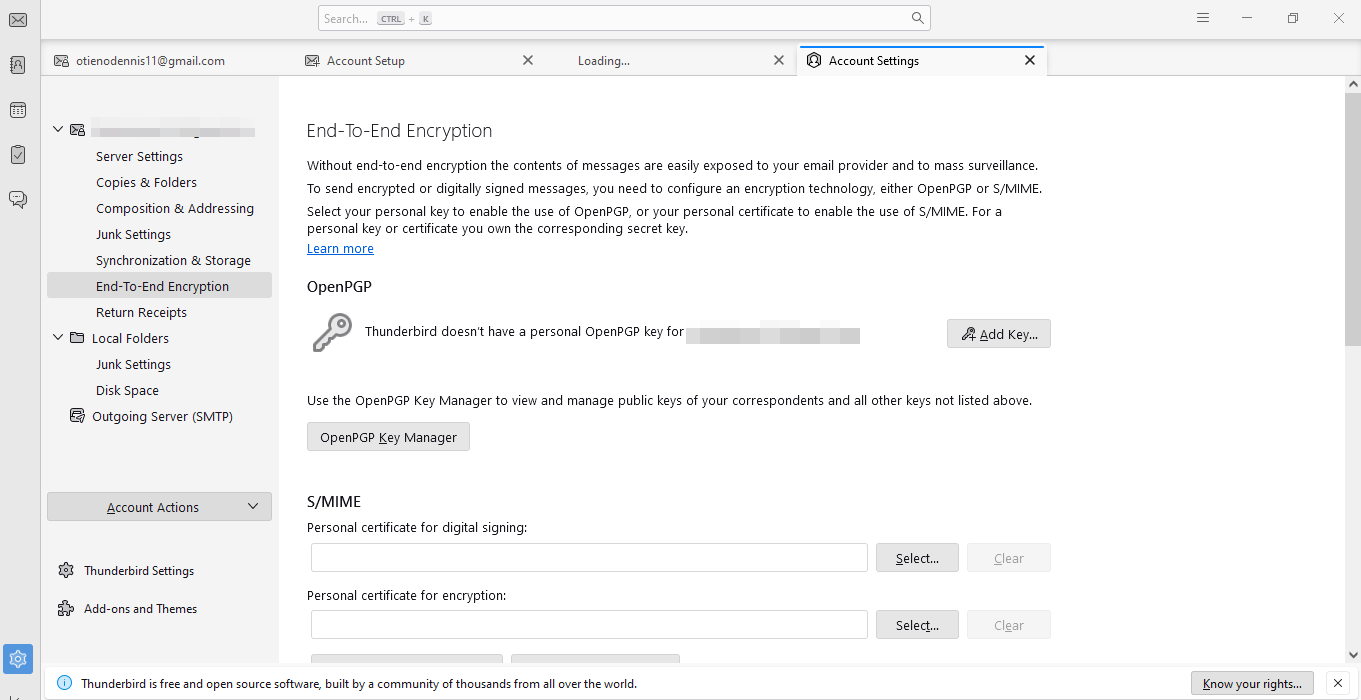This screenshot has width=1361, height=700.
Task: Open the Chat space icon
Action: click(x=18, y=199)
